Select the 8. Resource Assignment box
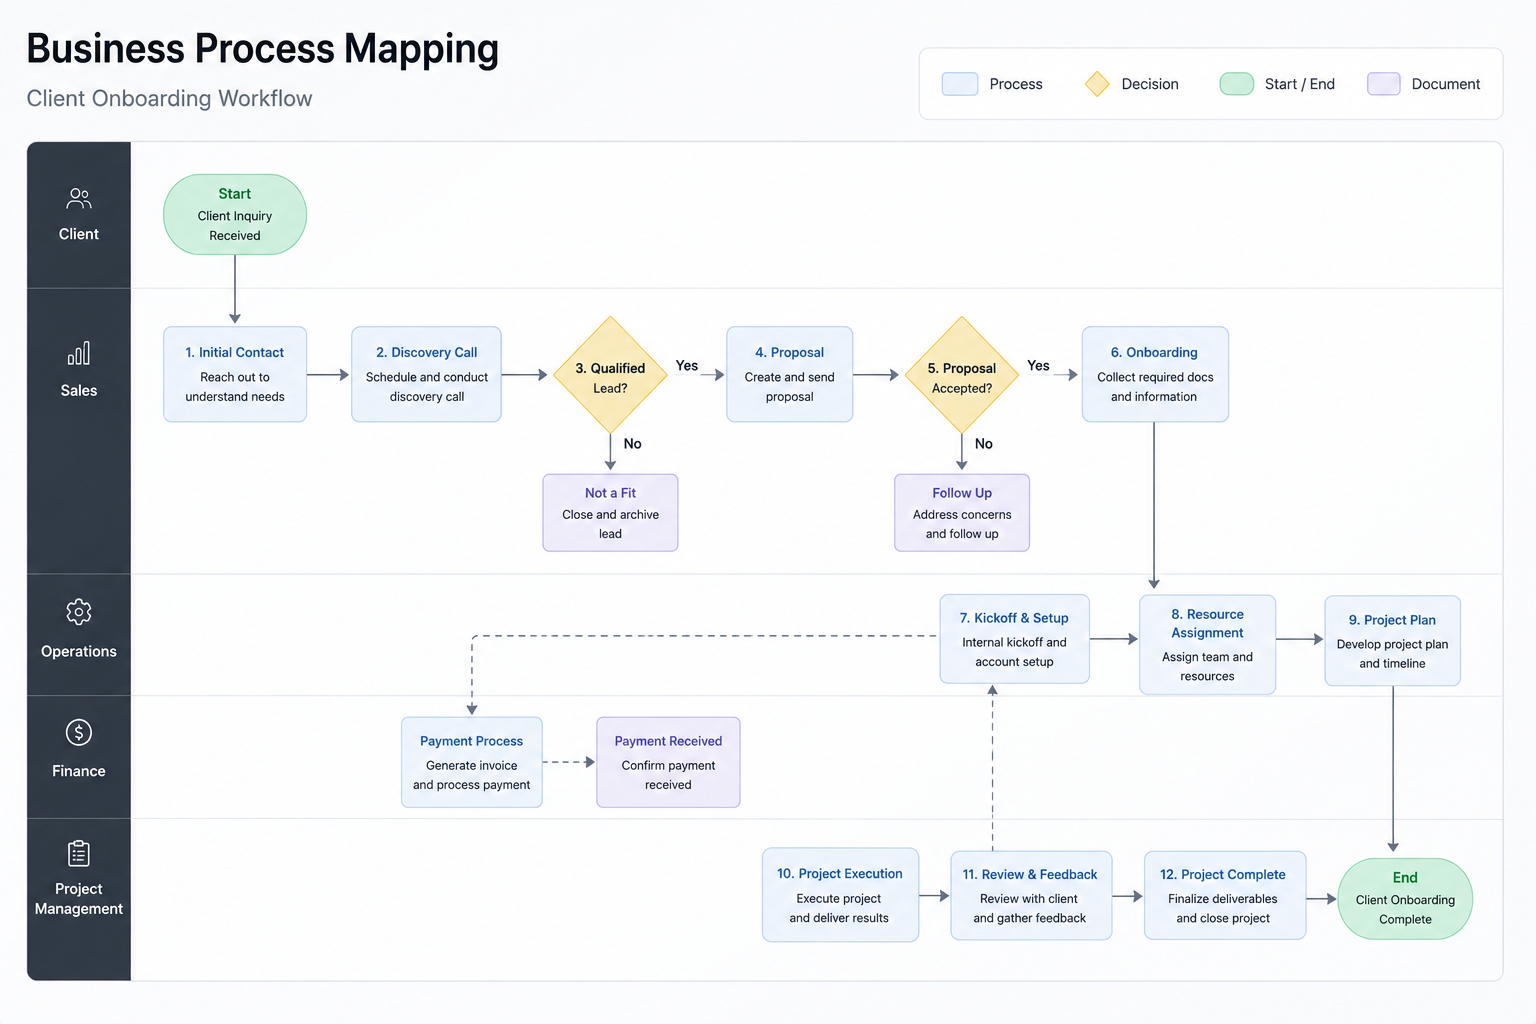The width and height of the screenshot is (1536, 1024). 1208,645
